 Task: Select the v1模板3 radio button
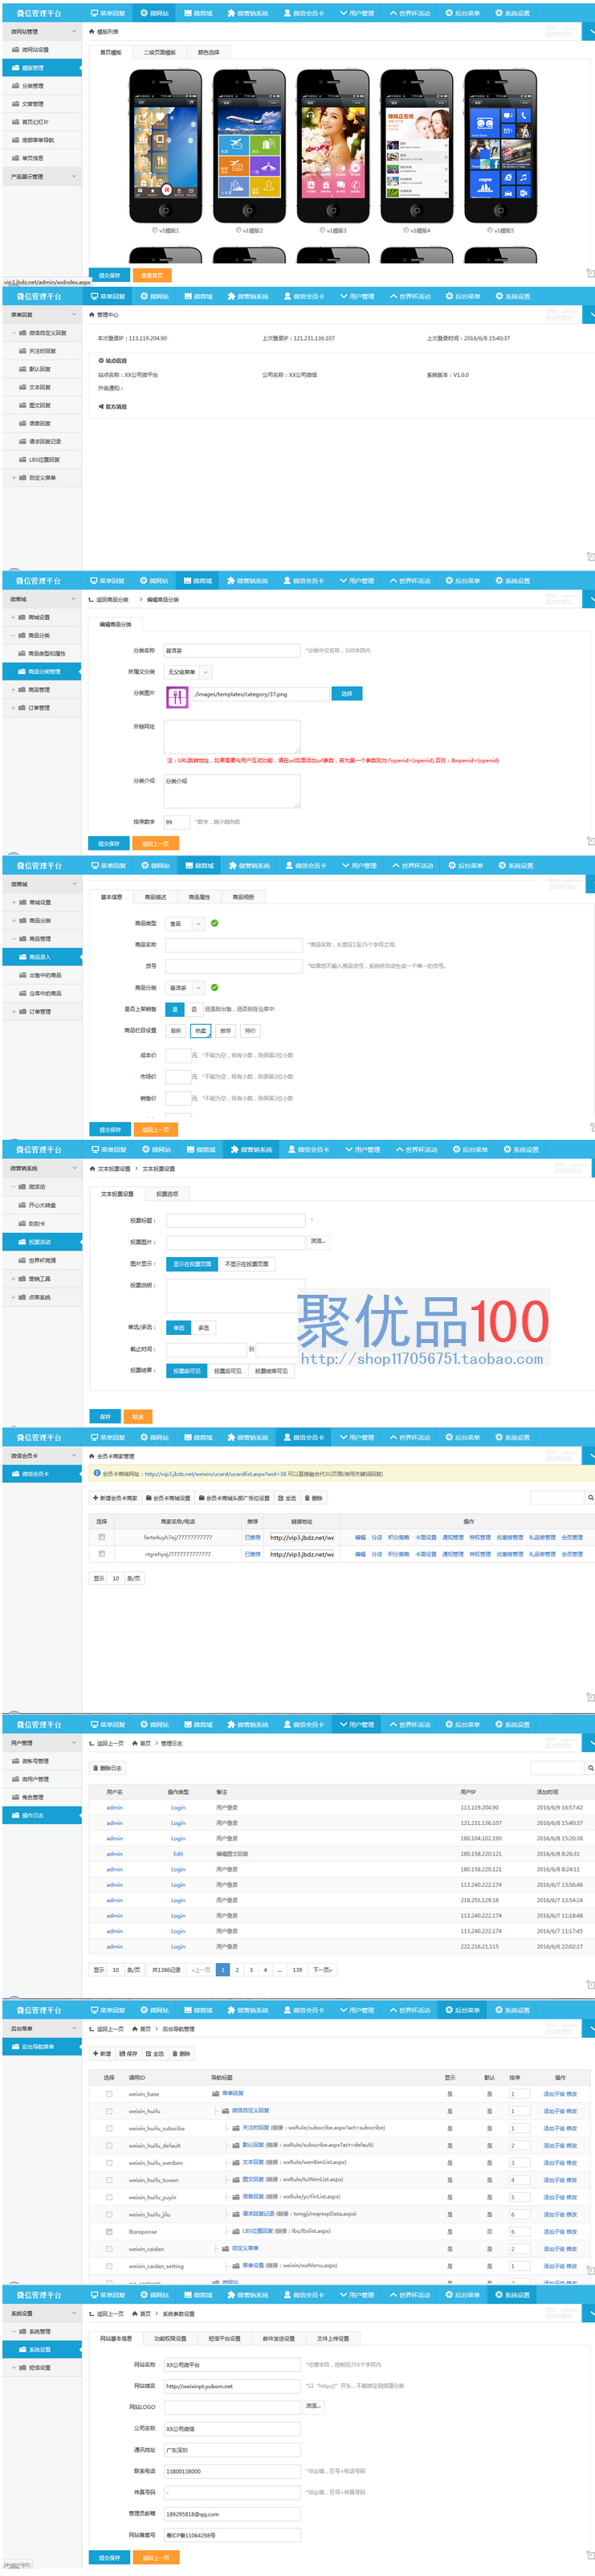tap(322, 230)
